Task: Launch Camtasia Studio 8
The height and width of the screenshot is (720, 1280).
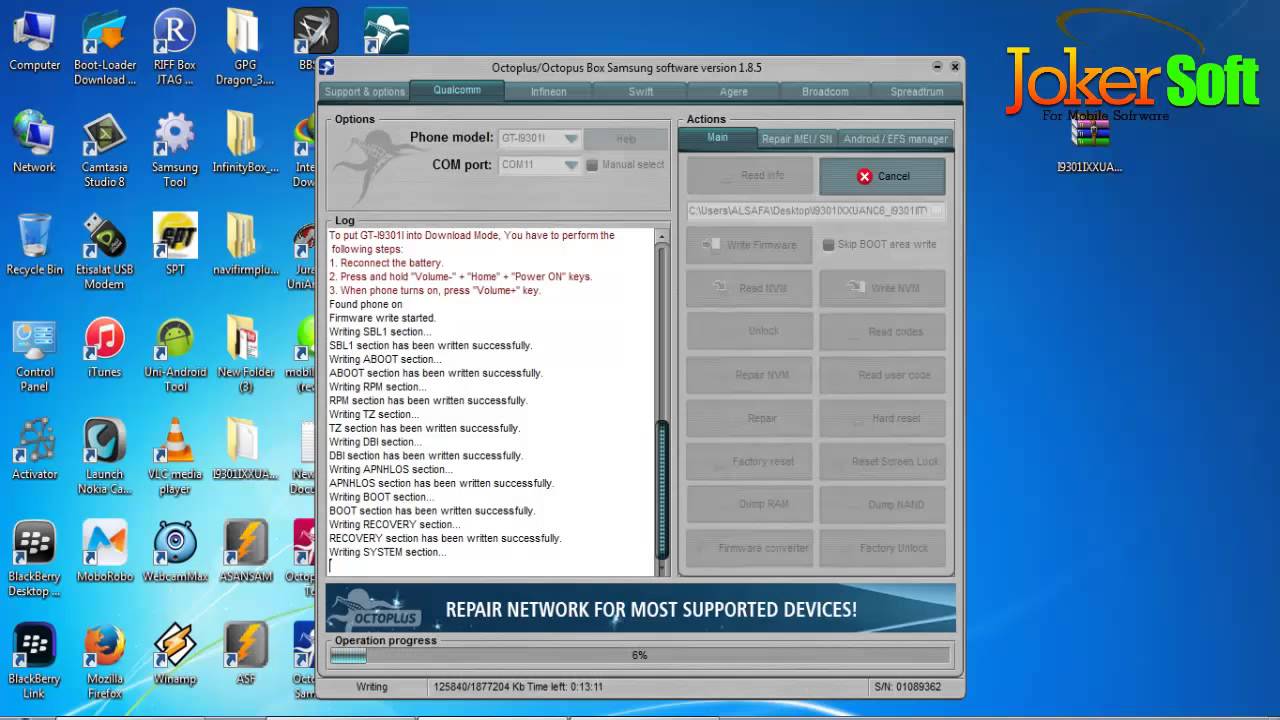Action: pos(105,150)
